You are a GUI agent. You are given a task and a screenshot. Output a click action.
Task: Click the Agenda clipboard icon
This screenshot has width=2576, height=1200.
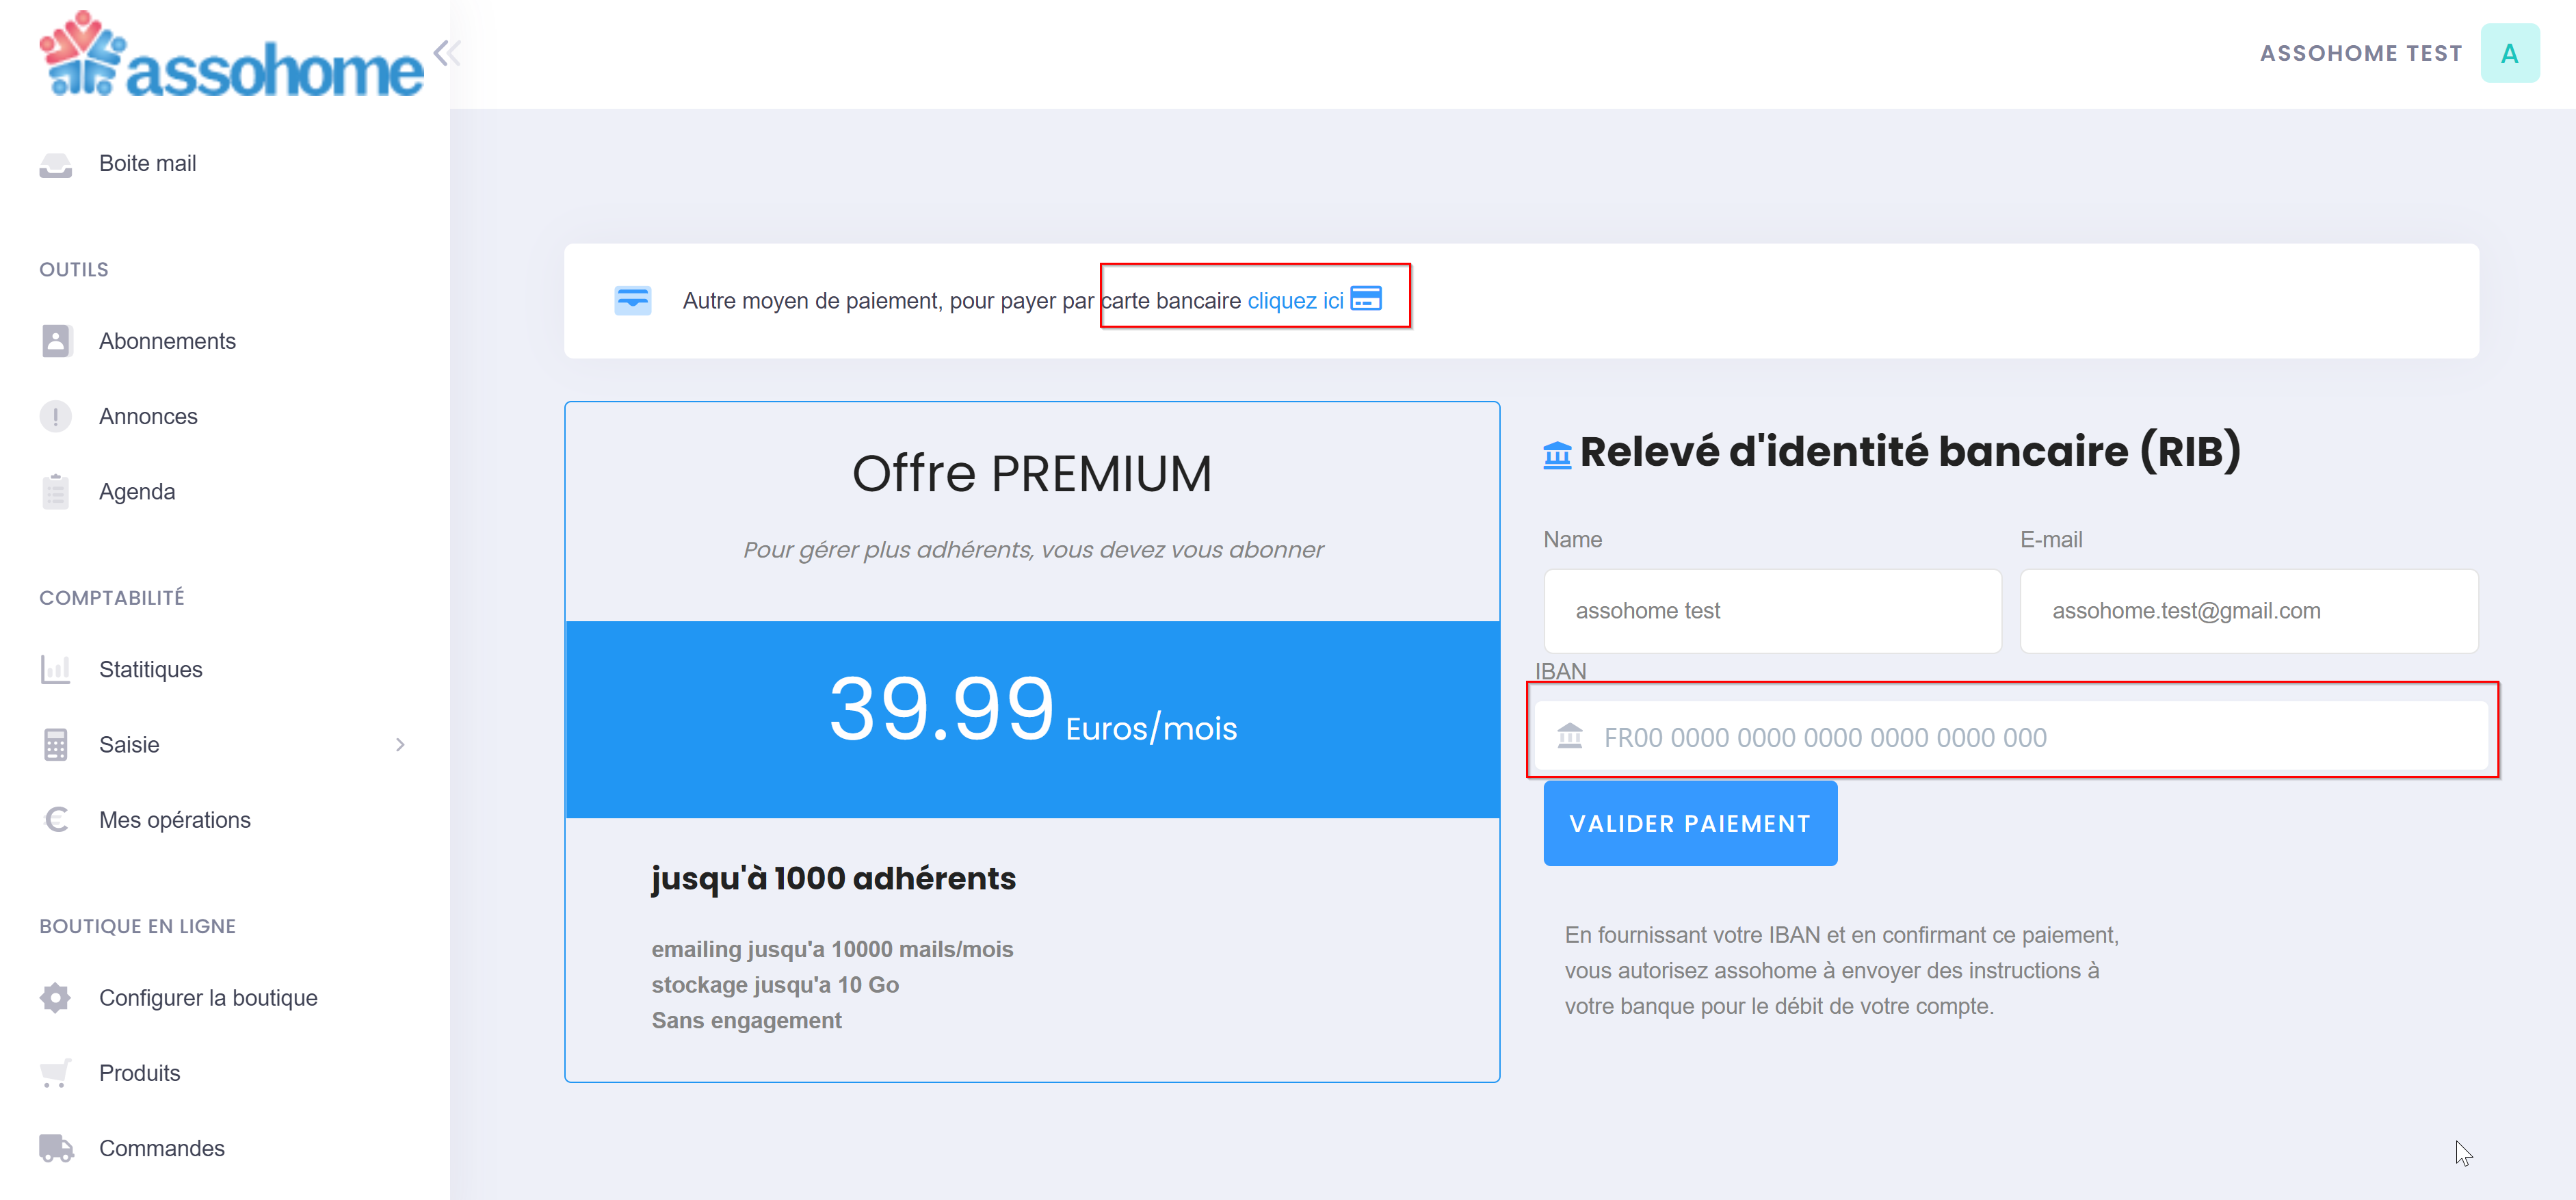coord(56,492)
